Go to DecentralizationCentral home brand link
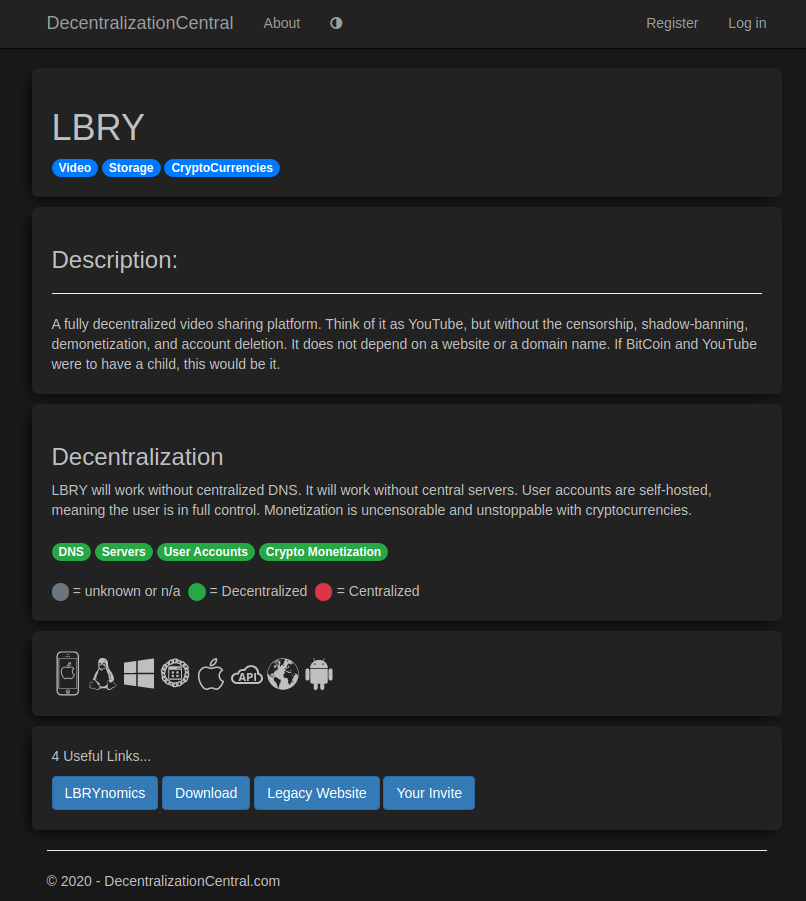The image size is (806, 901). [x=140, y=23]
